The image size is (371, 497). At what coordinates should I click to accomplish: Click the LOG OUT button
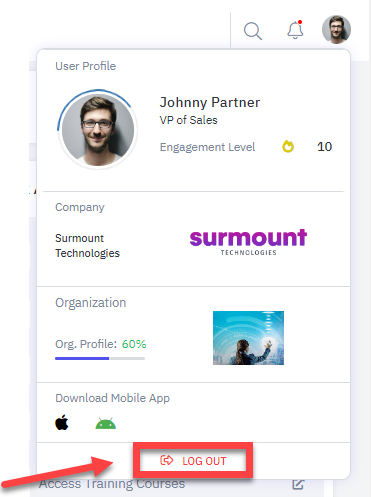(x=193, y=461)
